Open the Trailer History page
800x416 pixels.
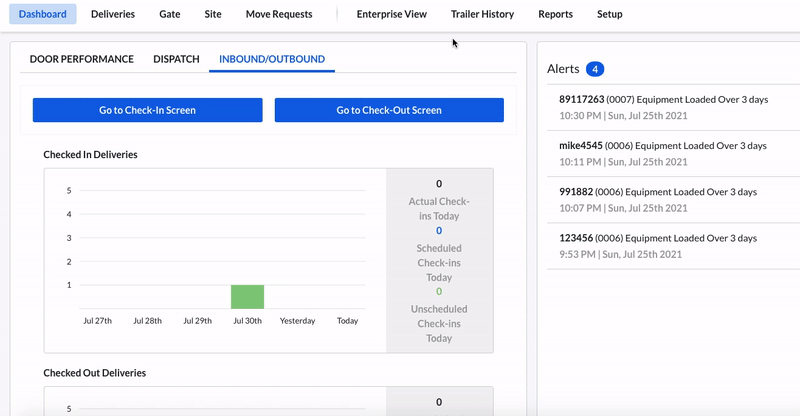[x=482, y=14]
